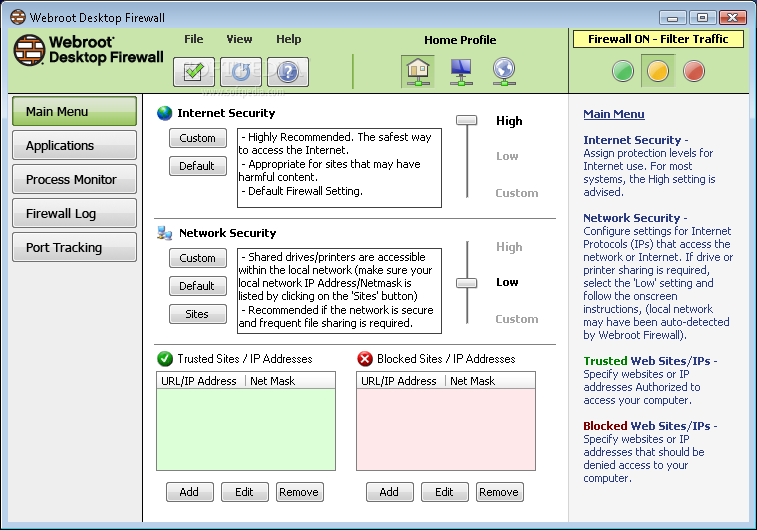Click the blue refresh arrow toolbar icon
Viewport: 757px width, 530px height.
(241, 72)
